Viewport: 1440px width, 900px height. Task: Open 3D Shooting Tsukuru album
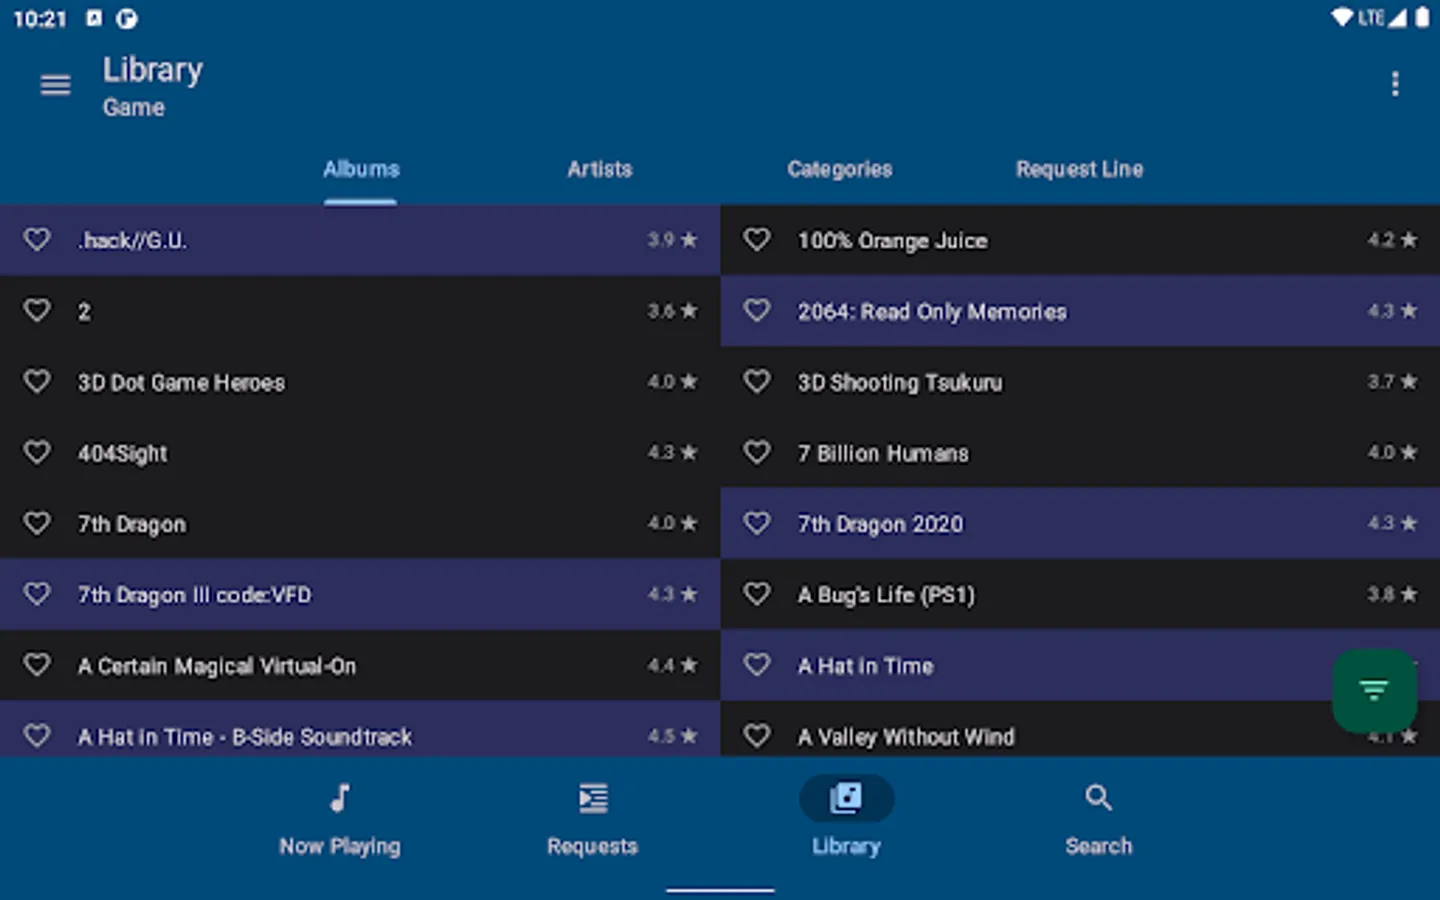(x=900, y=383)
